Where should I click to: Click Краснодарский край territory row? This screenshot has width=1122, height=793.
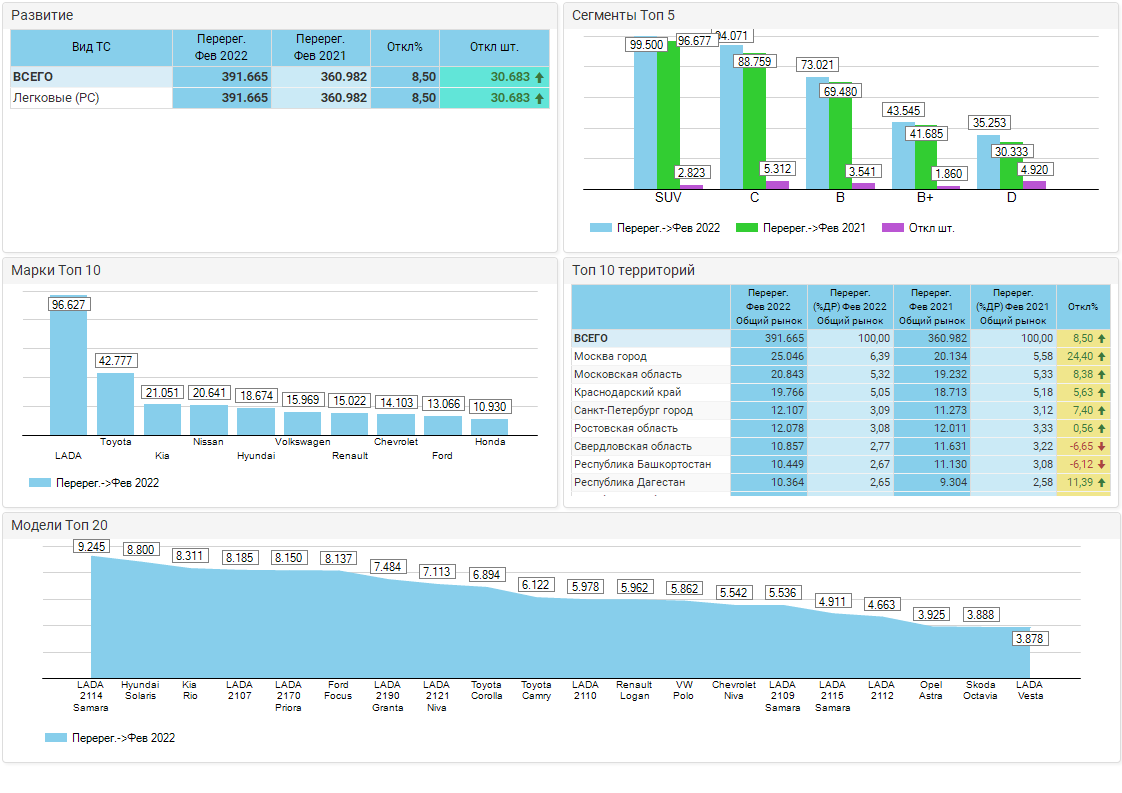(x=841, y=392)
